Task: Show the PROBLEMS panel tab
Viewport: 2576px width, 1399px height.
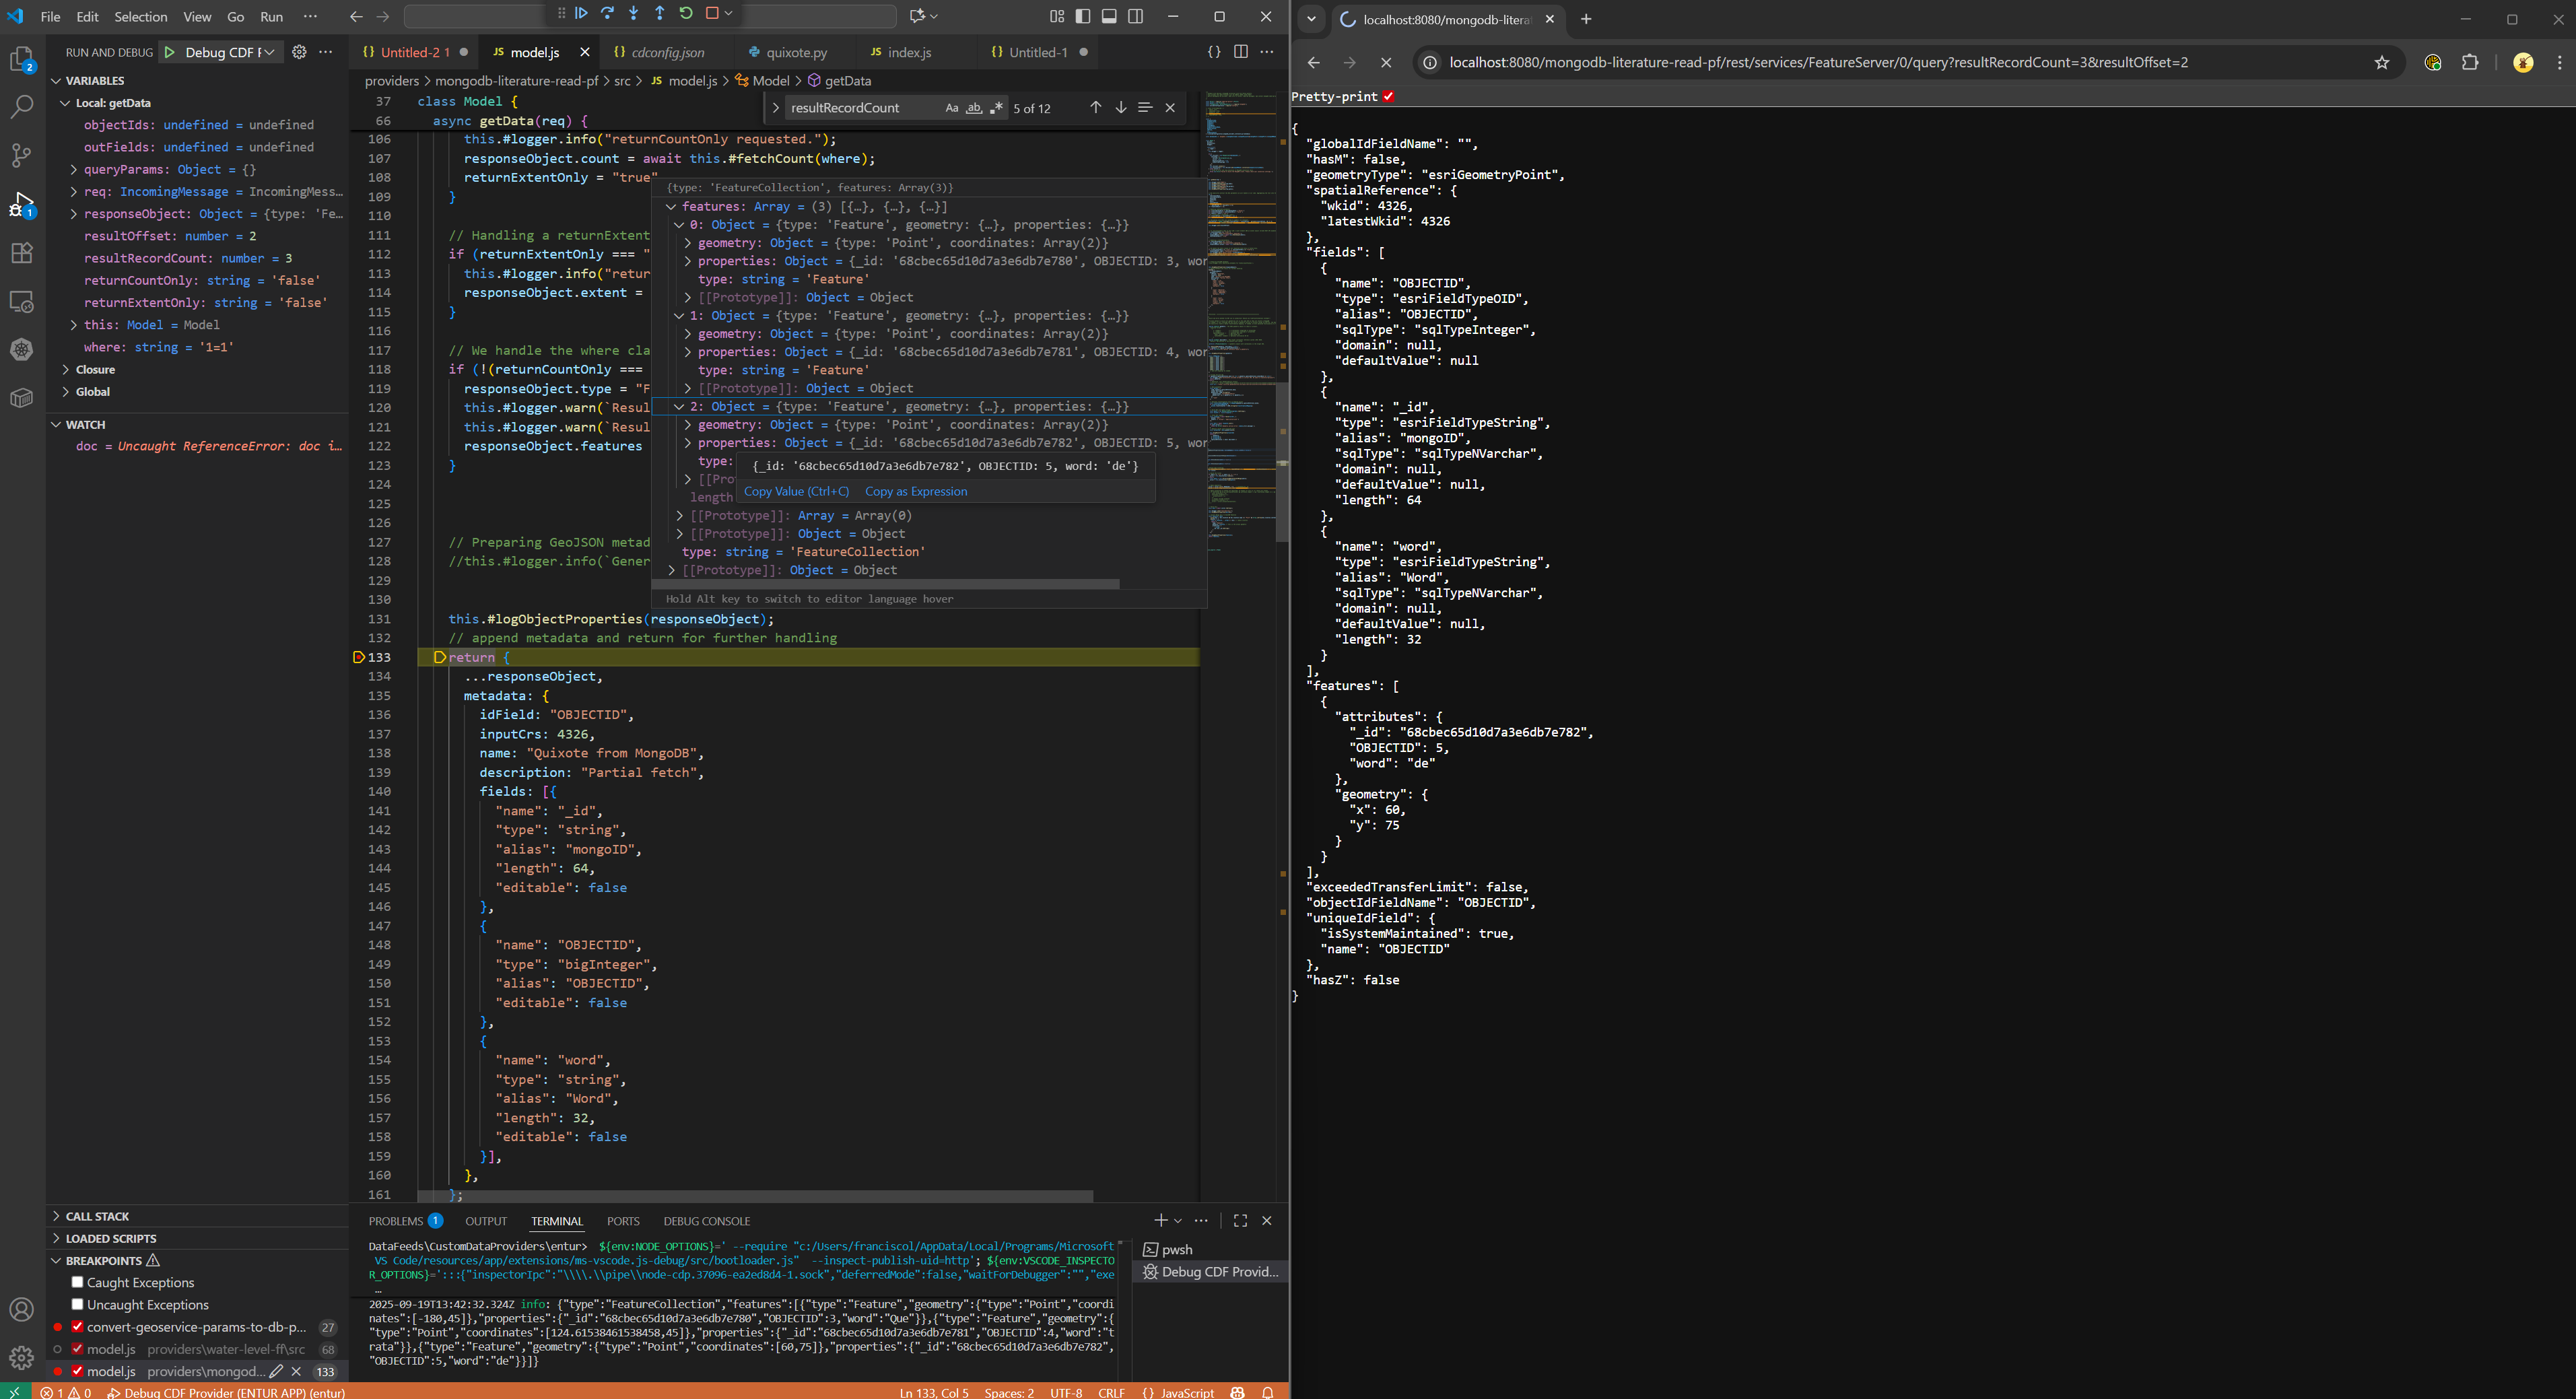Action: tap(405, 1221)
